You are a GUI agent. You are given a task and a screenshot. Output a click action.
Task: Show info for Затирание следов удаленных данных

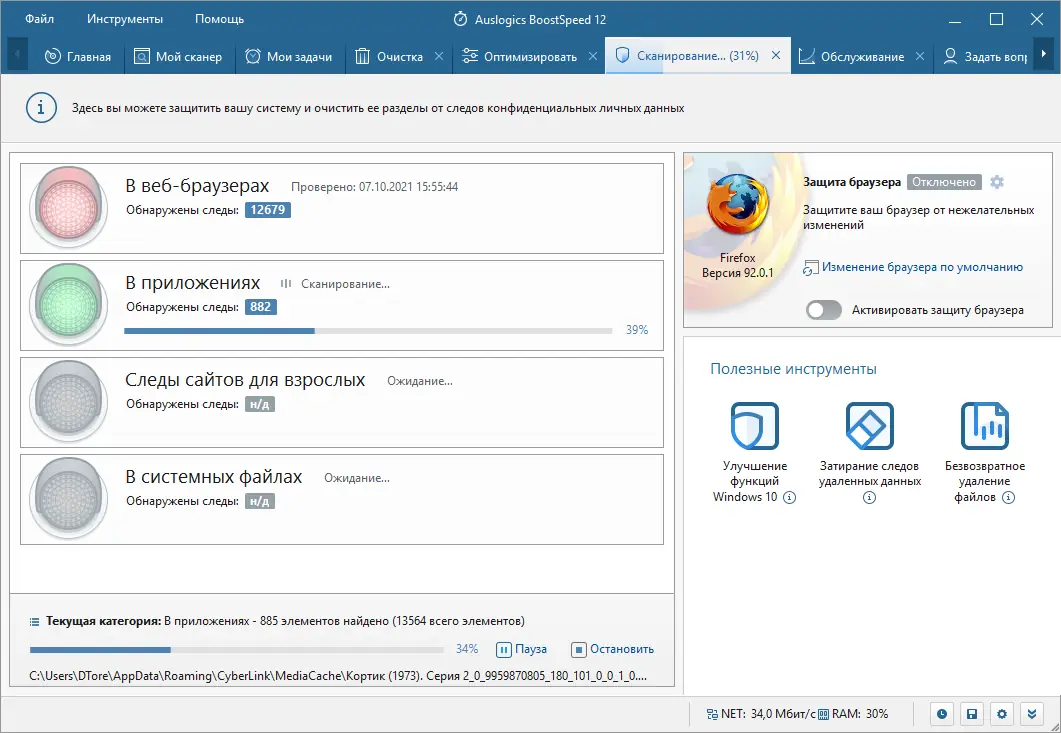pos(870,498)
